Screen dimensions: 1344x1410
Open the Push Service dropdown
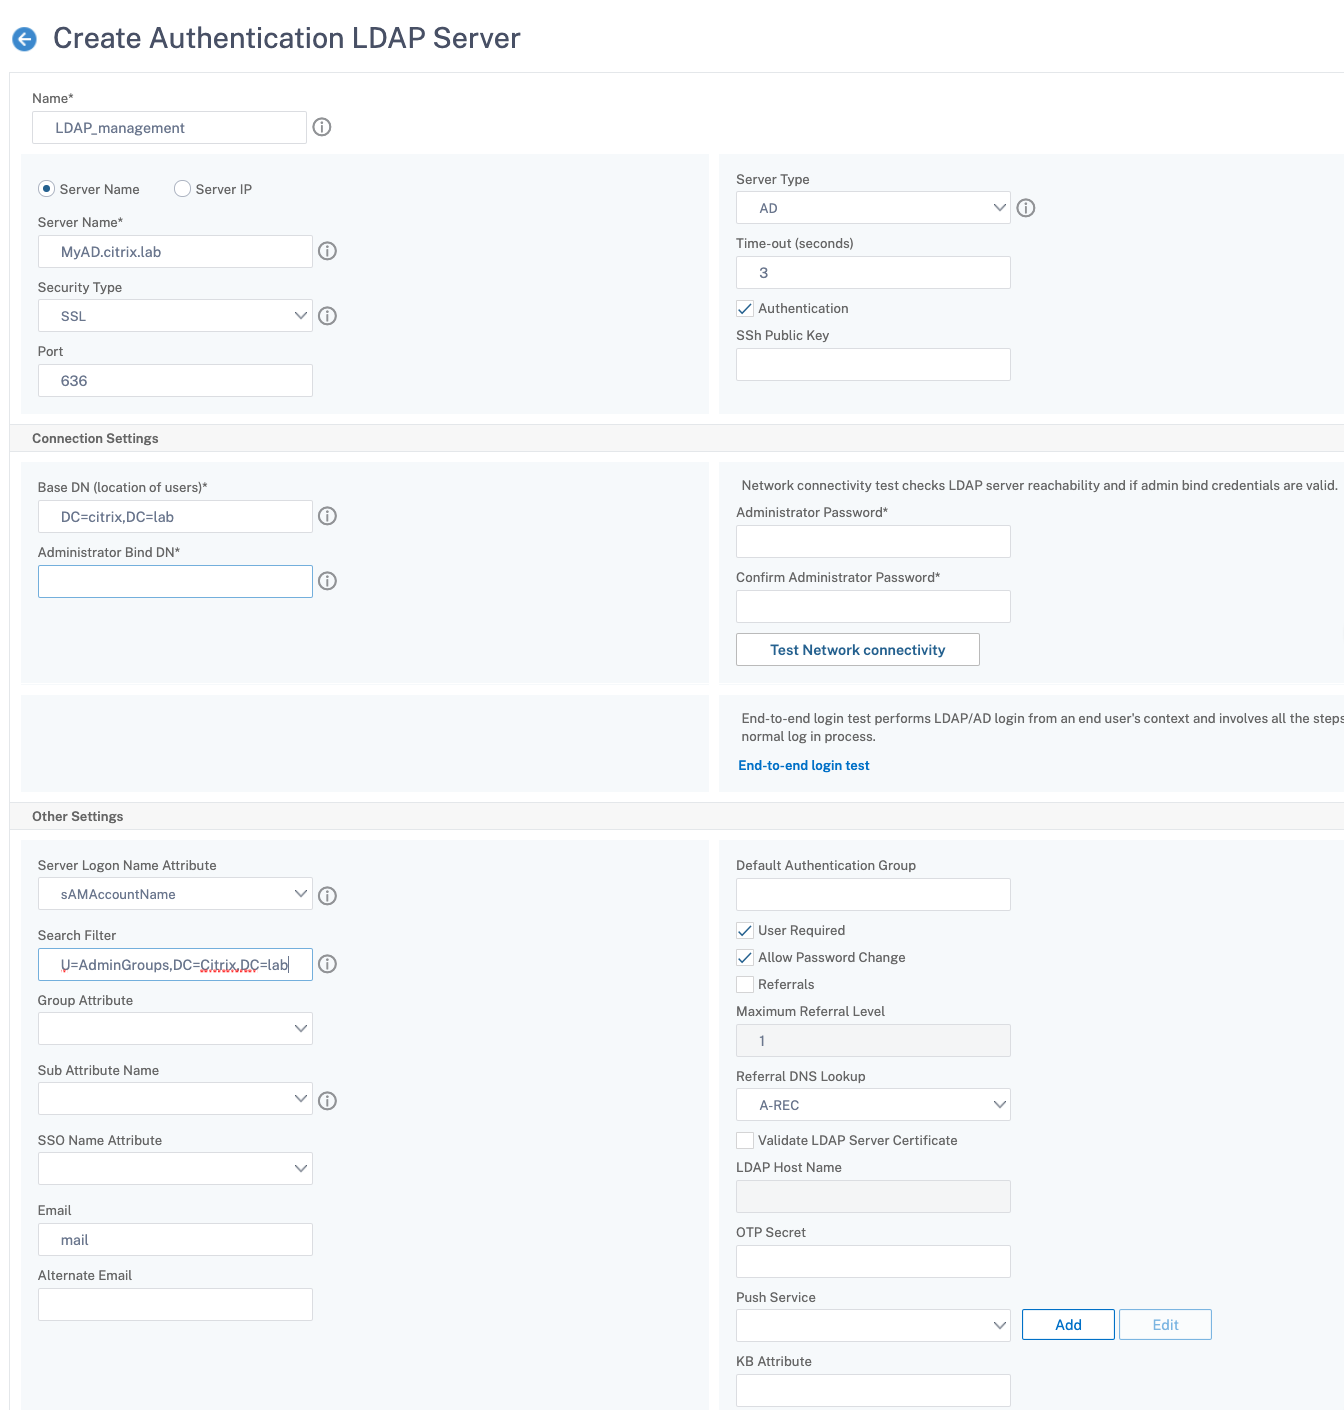click(873, 1326)
